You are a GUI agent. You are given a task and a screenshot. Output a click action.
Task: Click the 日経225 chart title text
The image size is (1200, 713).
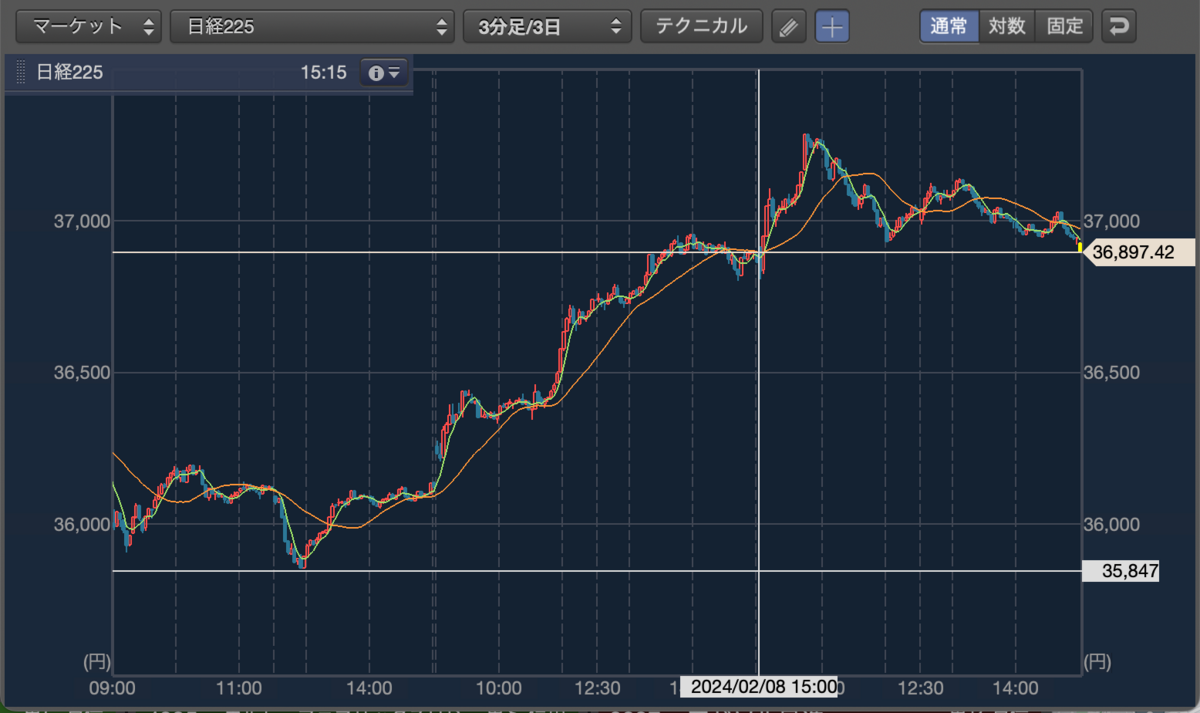click(x=70, y=73)
